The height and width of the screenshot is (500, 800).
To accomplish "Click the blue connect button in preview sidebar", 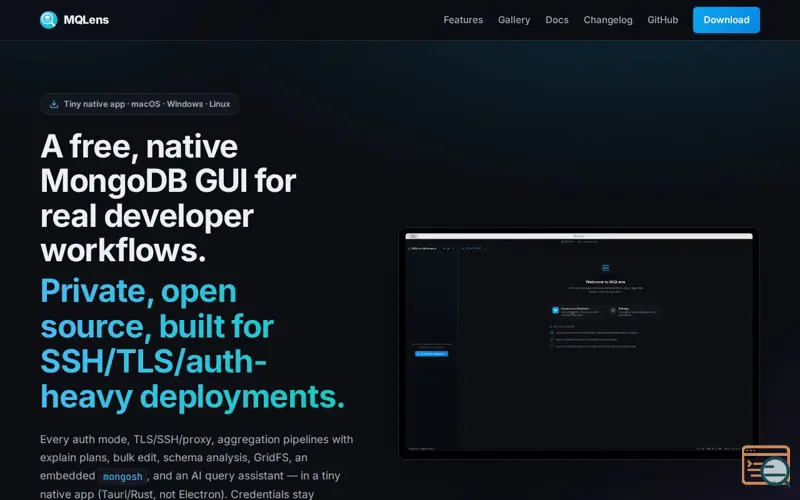I will coord(431,354).
